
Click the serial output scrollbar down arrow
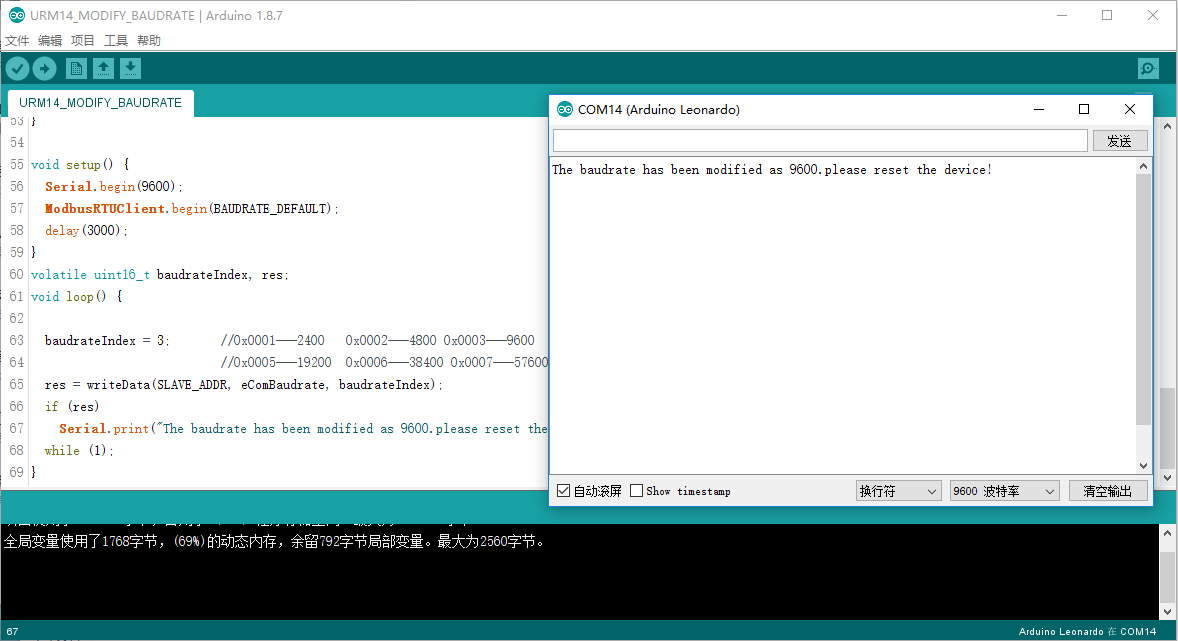pos(1143,466)
